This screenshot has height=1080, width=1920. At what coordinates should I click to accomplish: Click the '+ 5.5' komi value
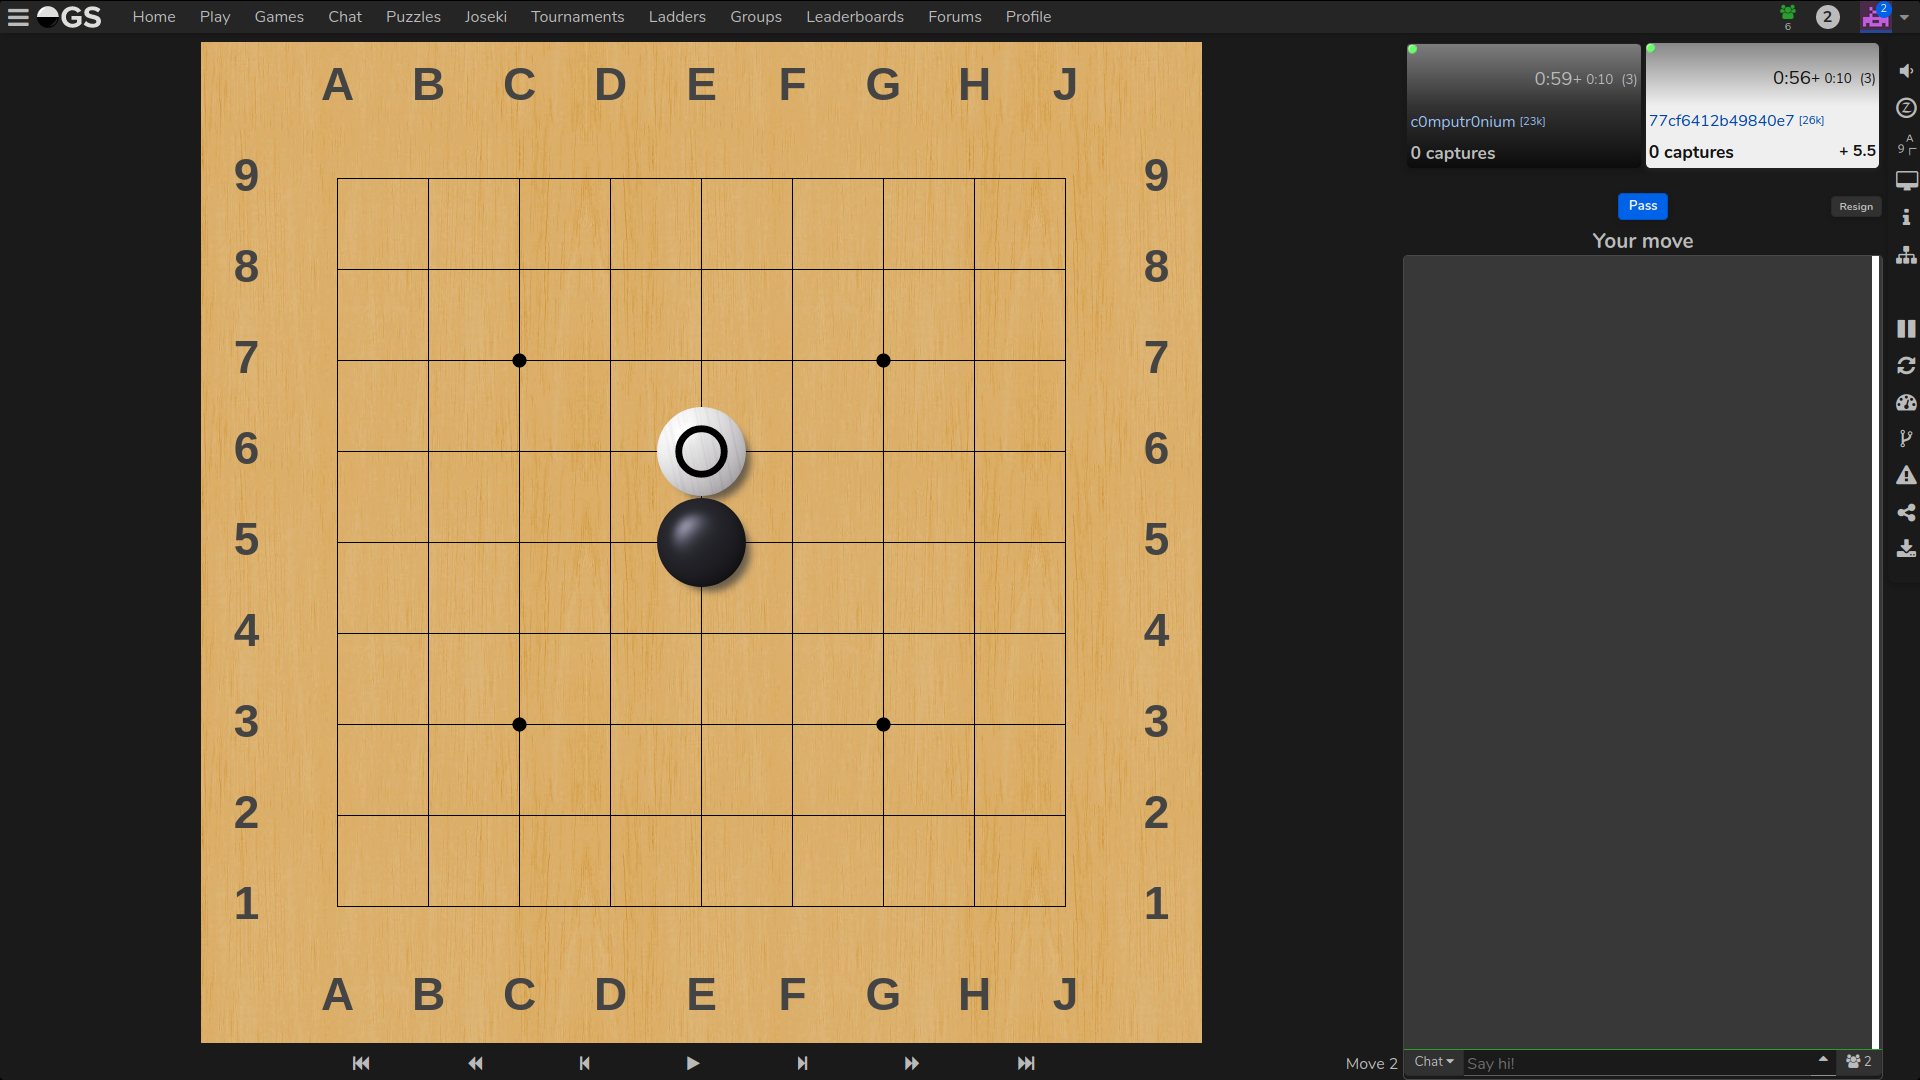tap(1857, 151)
